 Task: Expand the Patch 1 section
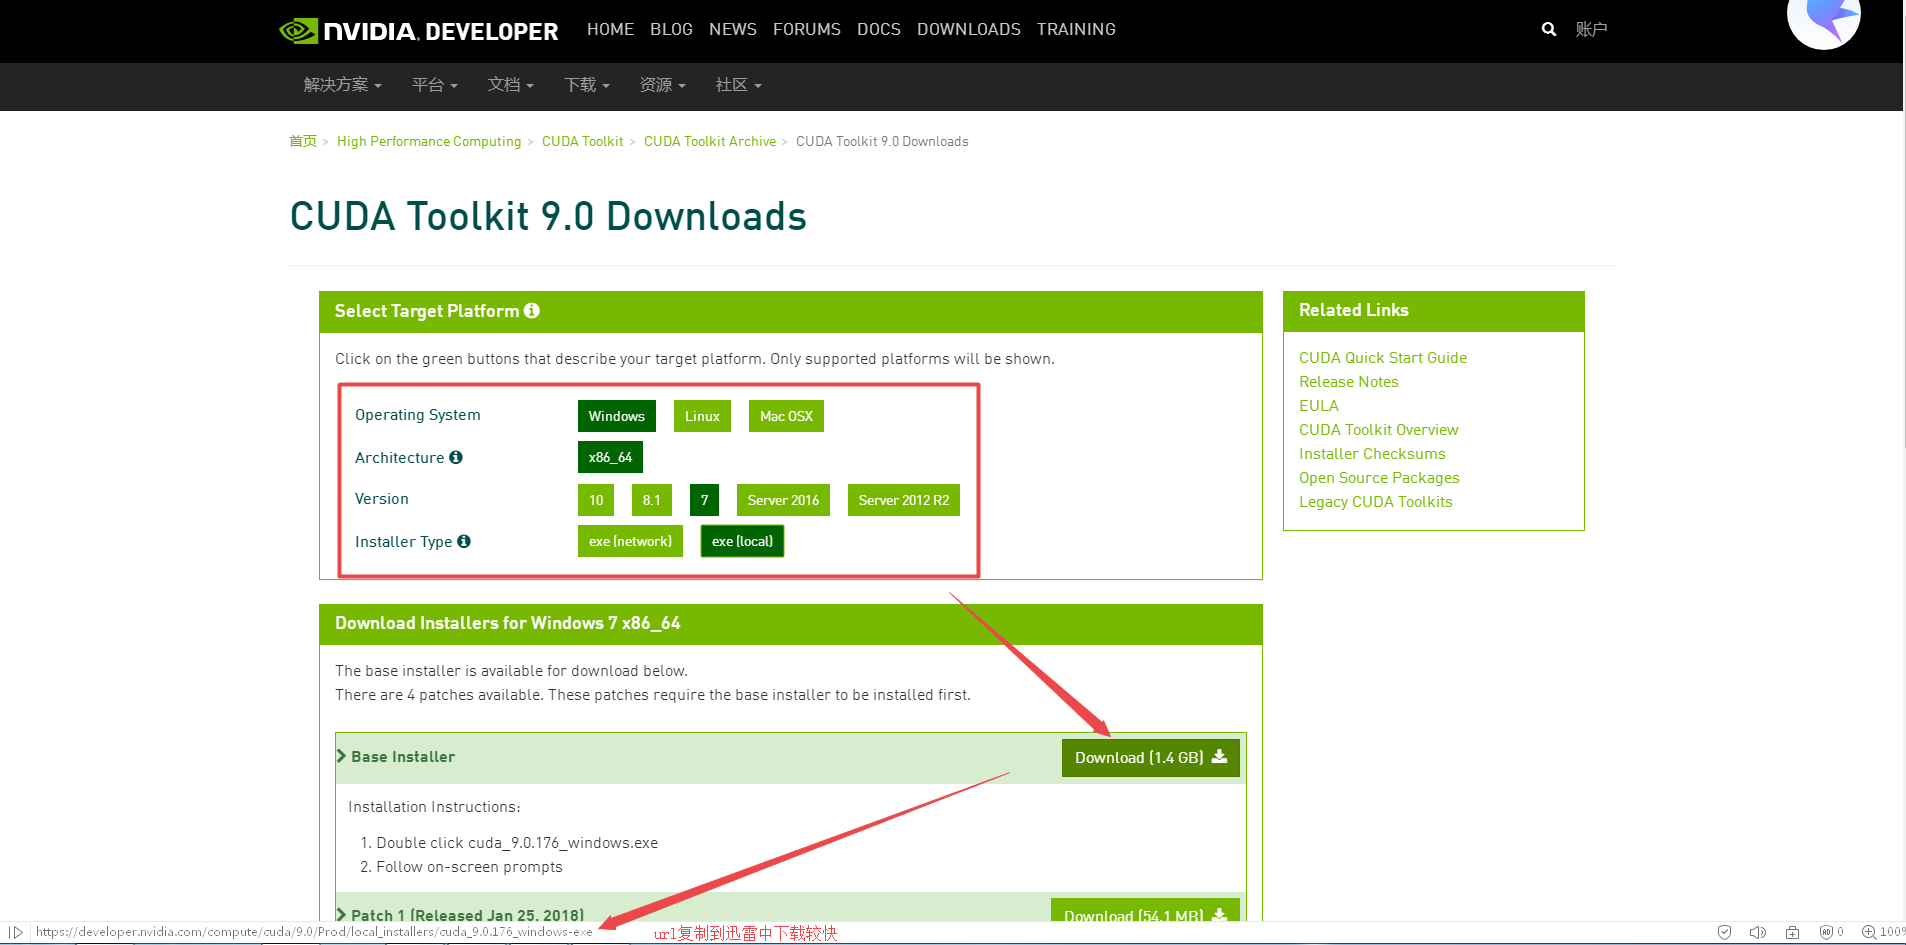(461, 915)
